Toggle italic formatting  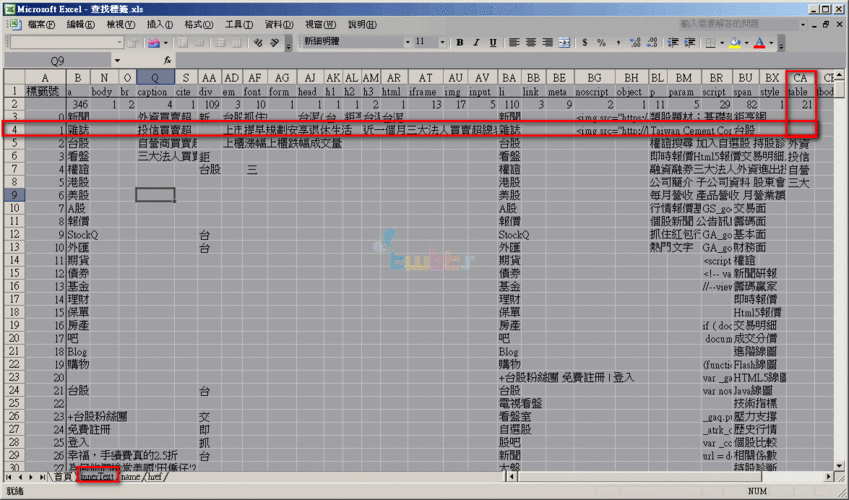(x=476, y=42)
